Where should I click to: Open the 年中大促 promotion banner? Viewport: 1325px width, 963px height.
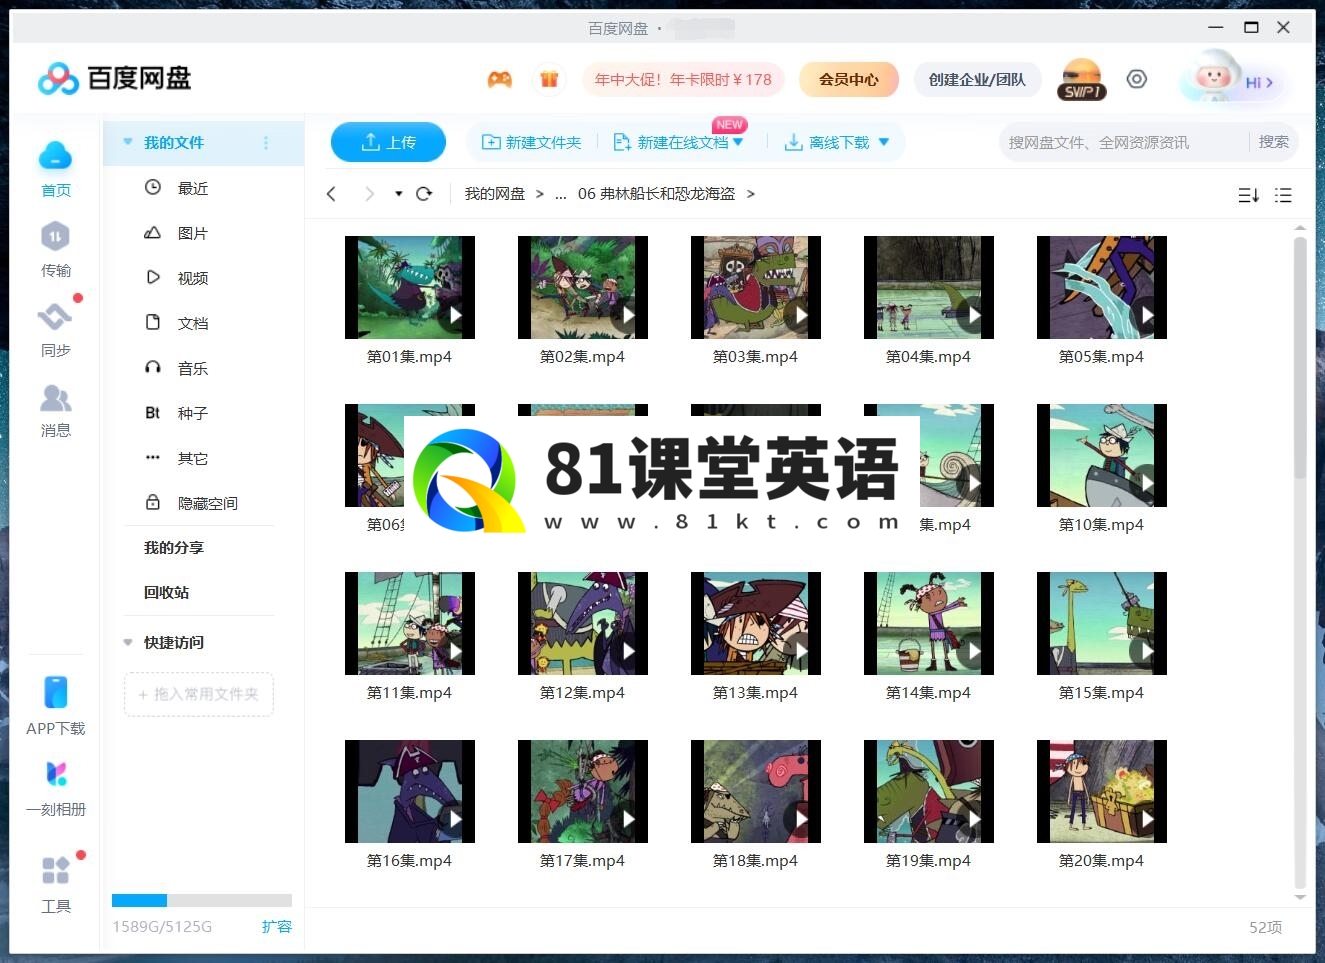tap(683, 79)
